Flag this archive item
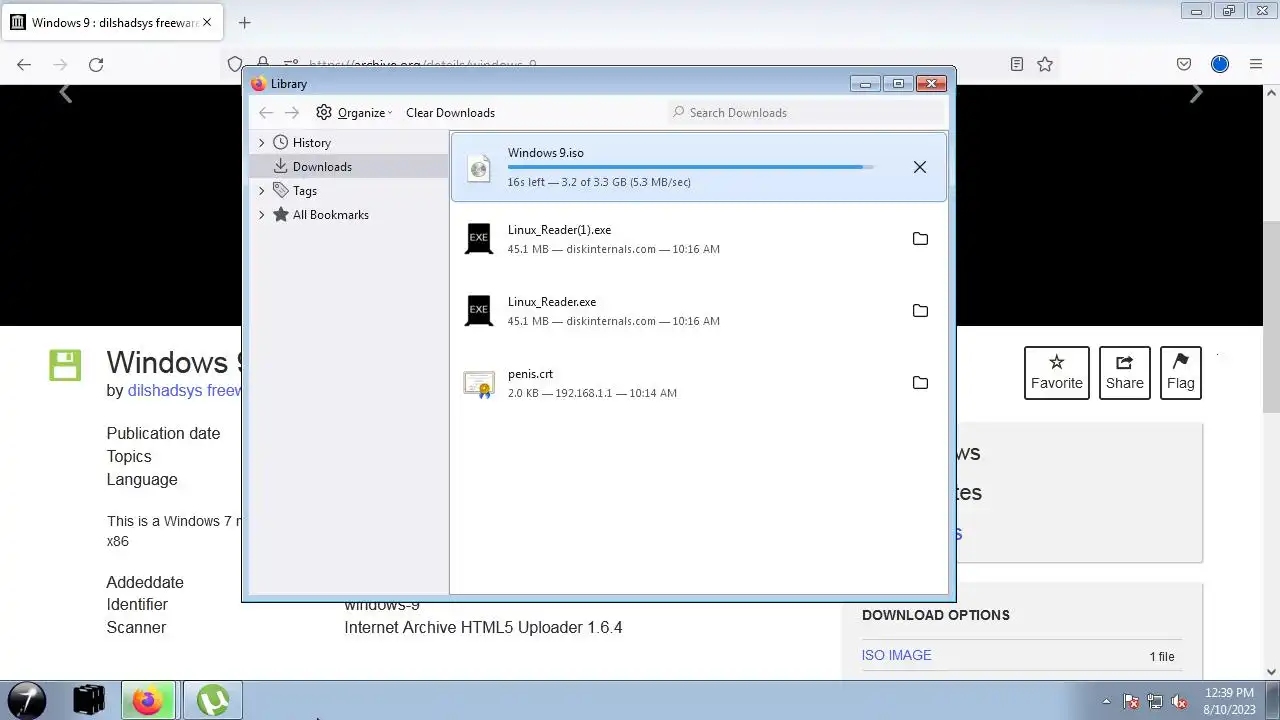 point(1181,373)
